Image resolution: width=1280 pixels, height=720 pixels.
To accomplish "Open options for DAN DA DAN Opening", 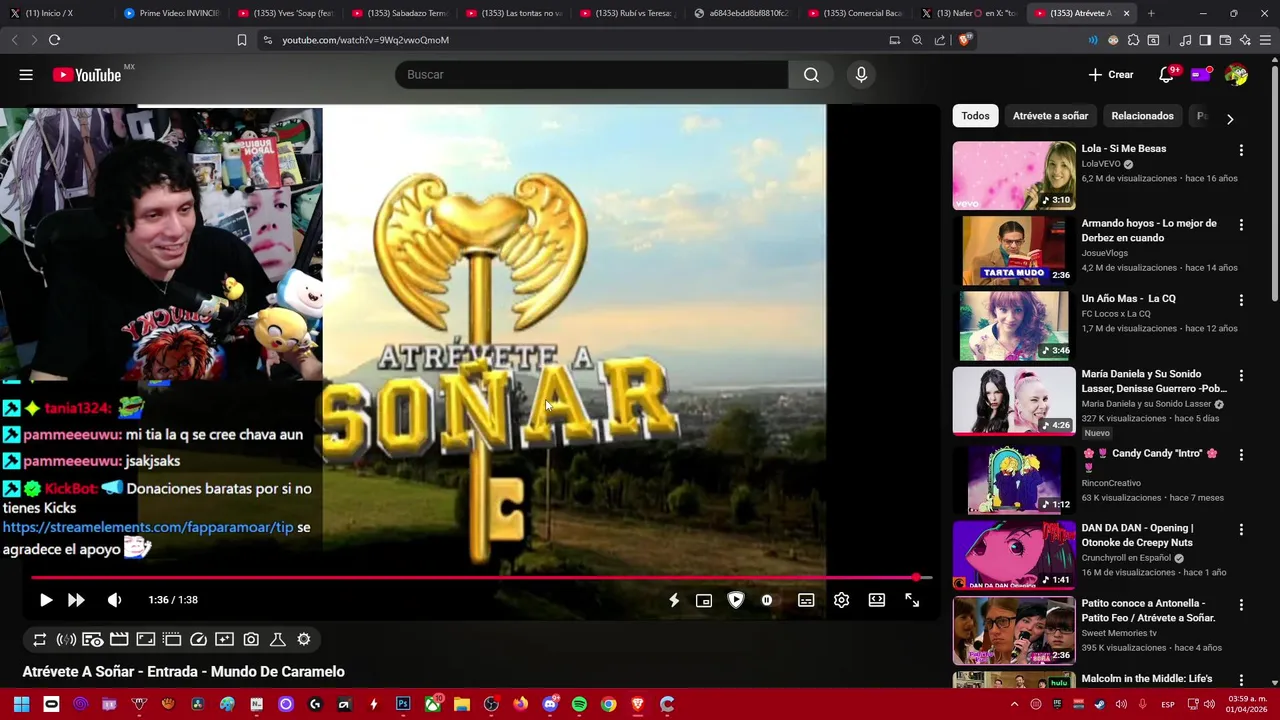I will pyautogui.click(x=1241, y=529).
